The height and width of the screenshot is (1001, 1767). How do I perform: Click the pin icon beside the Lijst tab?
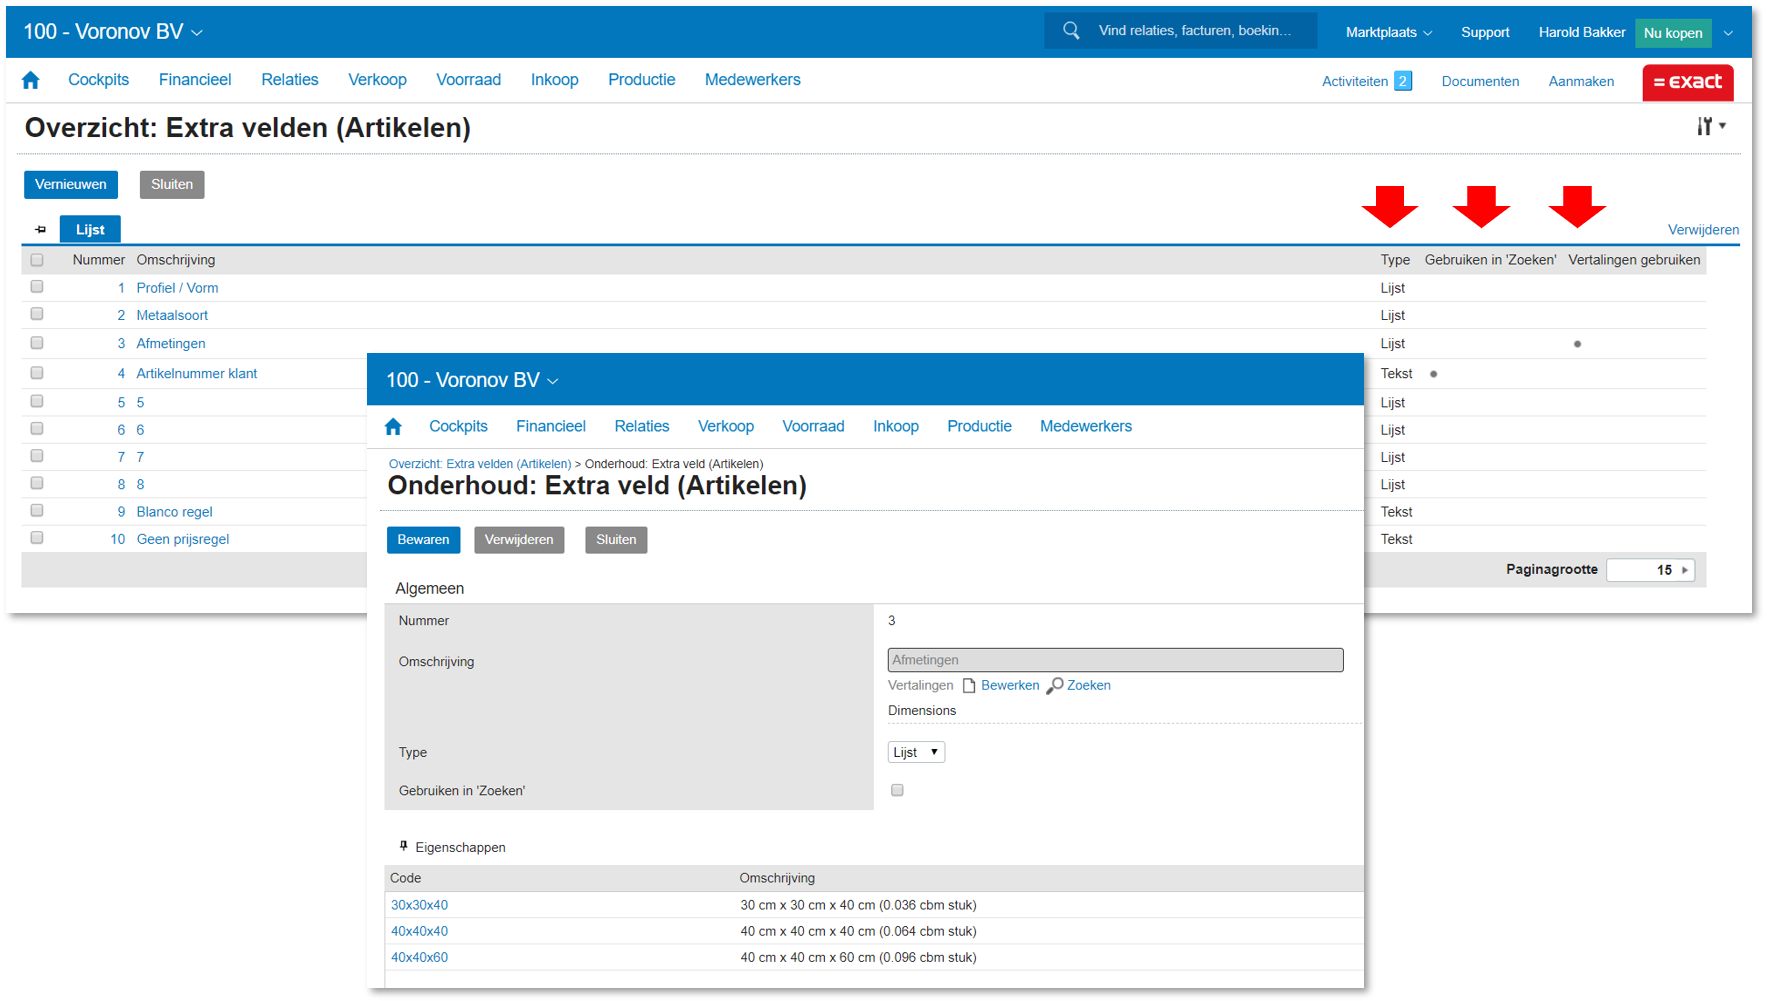tap(41, 230)
